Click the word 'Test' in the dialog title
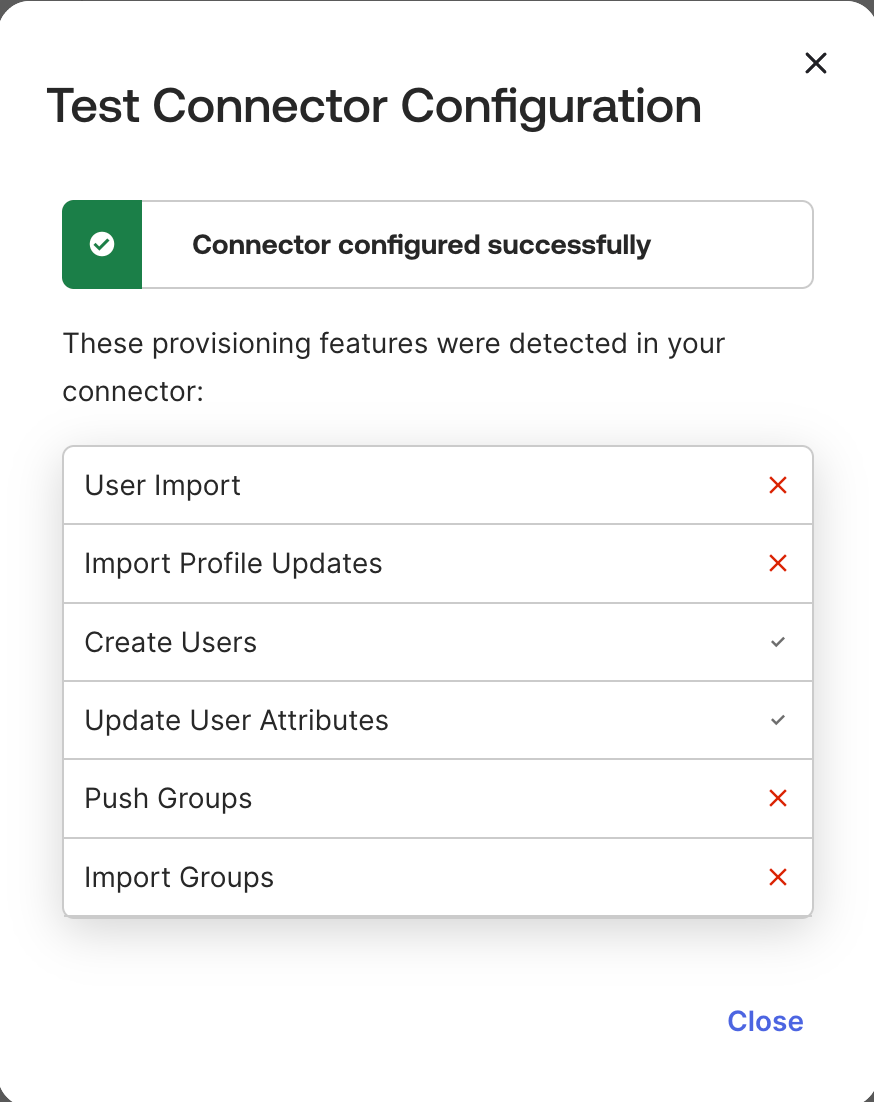 click(93, 106)
